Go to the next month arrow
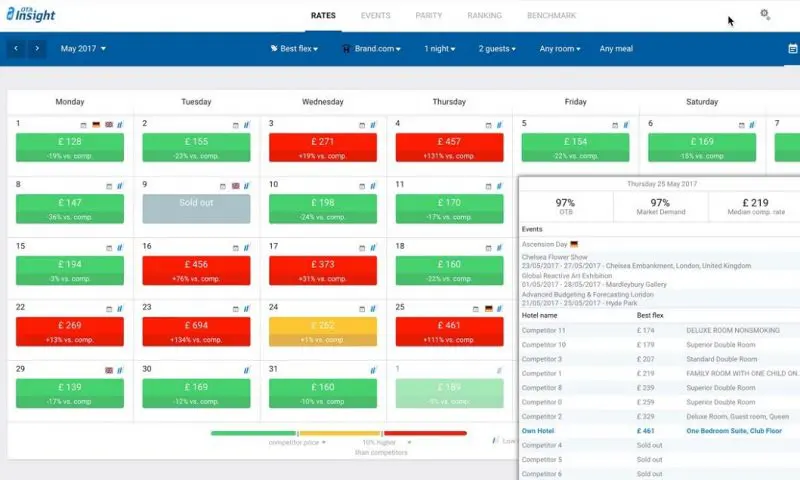Screen dimensions: 800x480 pos(37,48)
